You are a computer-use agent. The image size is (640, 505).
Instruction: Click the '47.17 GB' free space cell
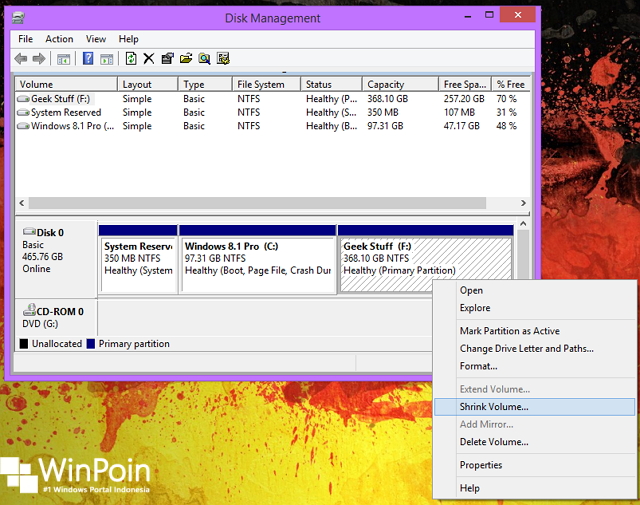pos(462,126)
